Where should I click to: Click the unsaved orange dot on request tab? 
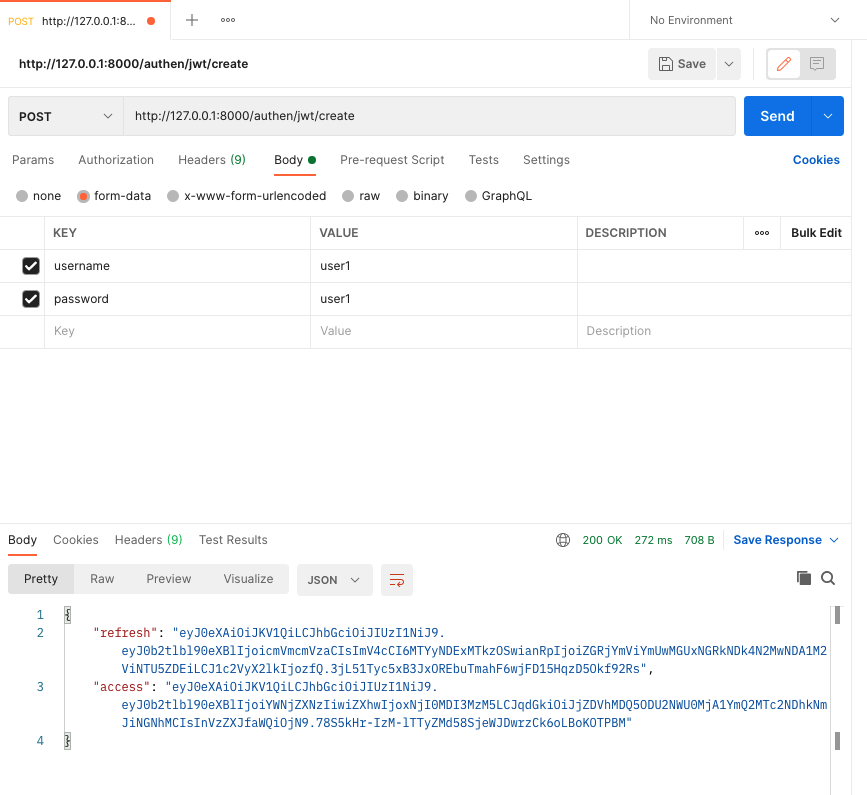pos(151,21)
